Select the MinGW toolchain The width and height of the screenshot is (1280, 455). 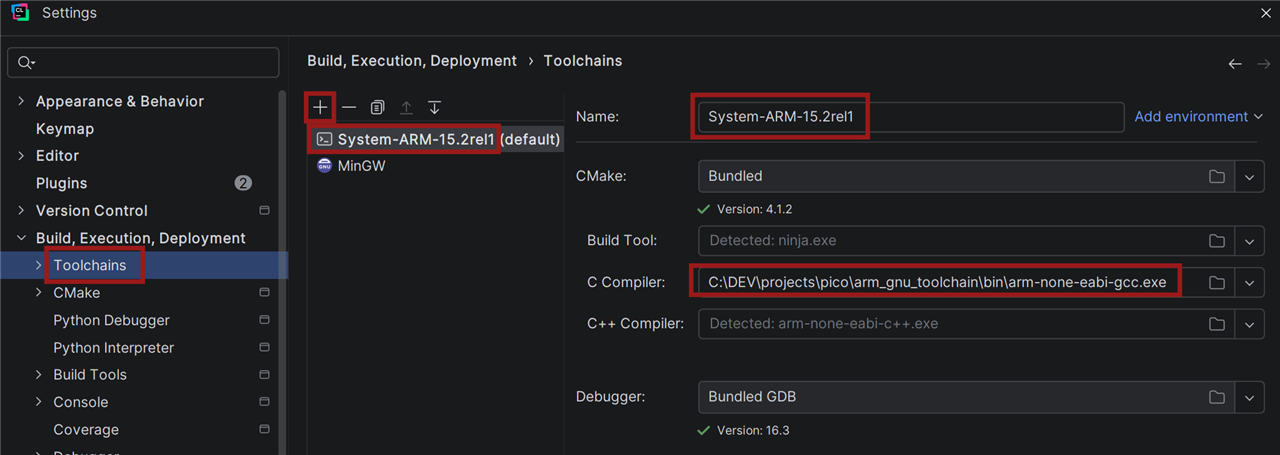click(x=361, y=166)
